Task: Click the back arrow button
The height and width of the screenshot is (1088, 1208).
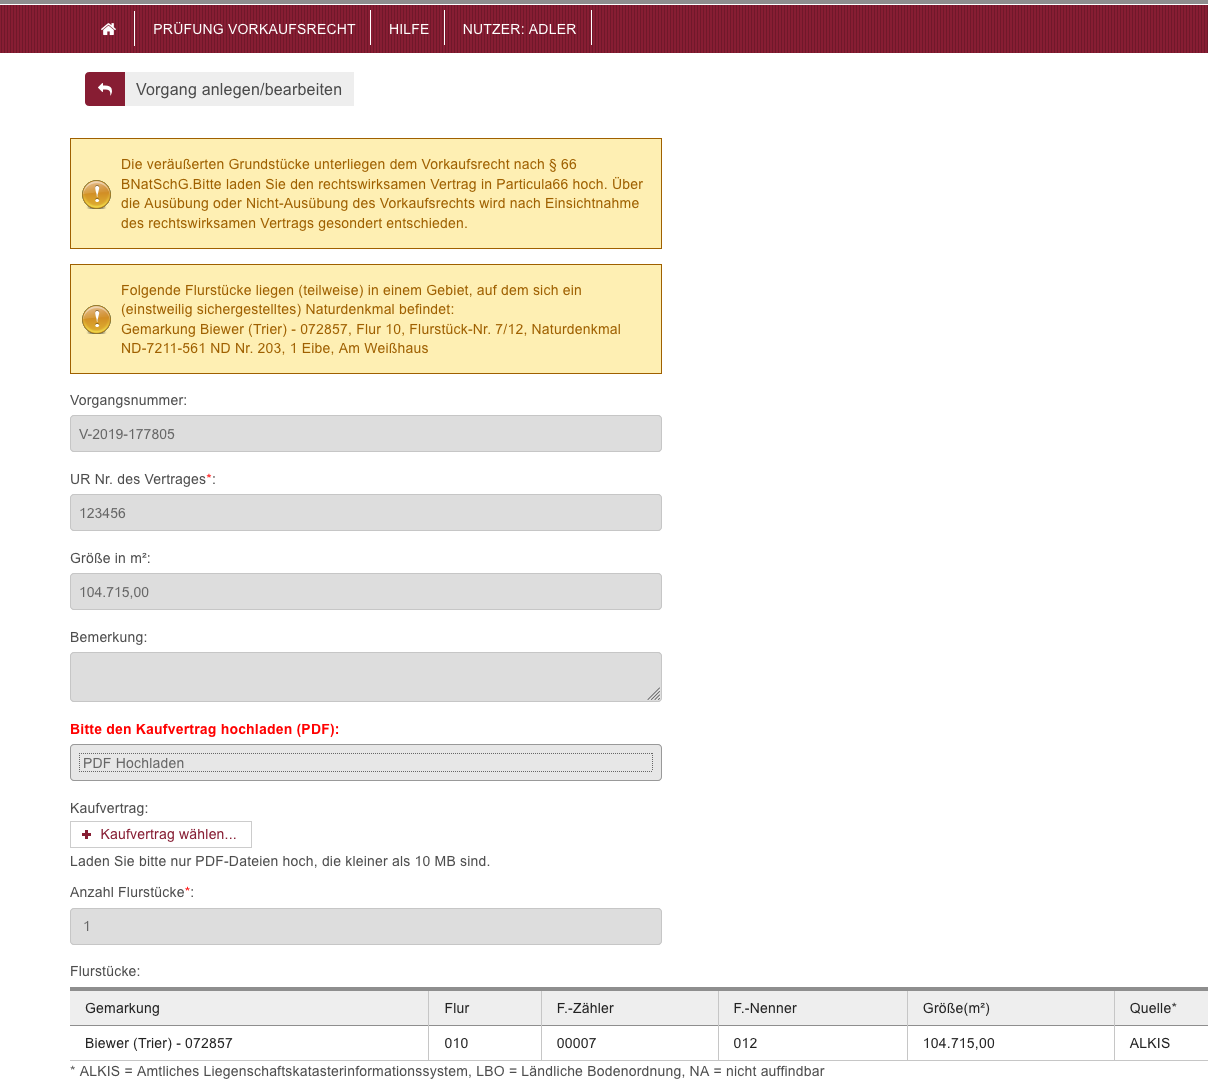Action: point(105,89)
